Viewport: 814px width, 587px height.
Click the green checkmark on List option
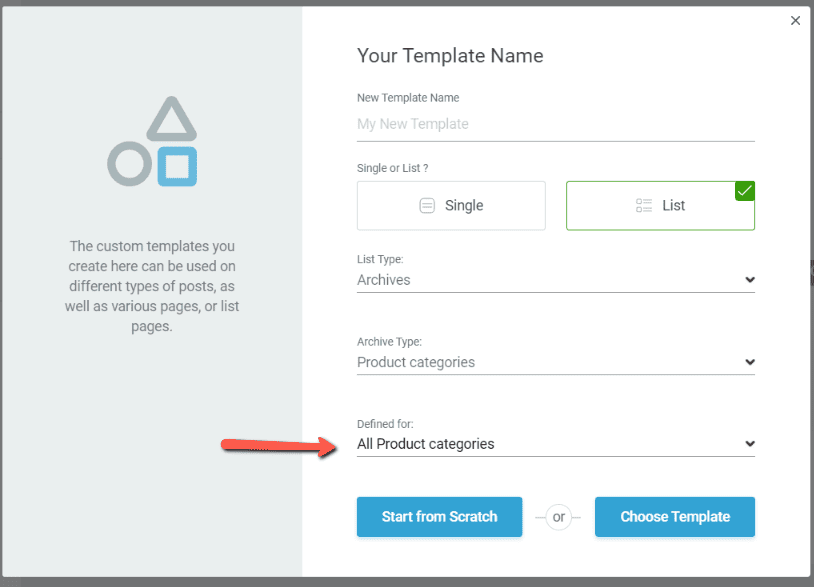745,190
